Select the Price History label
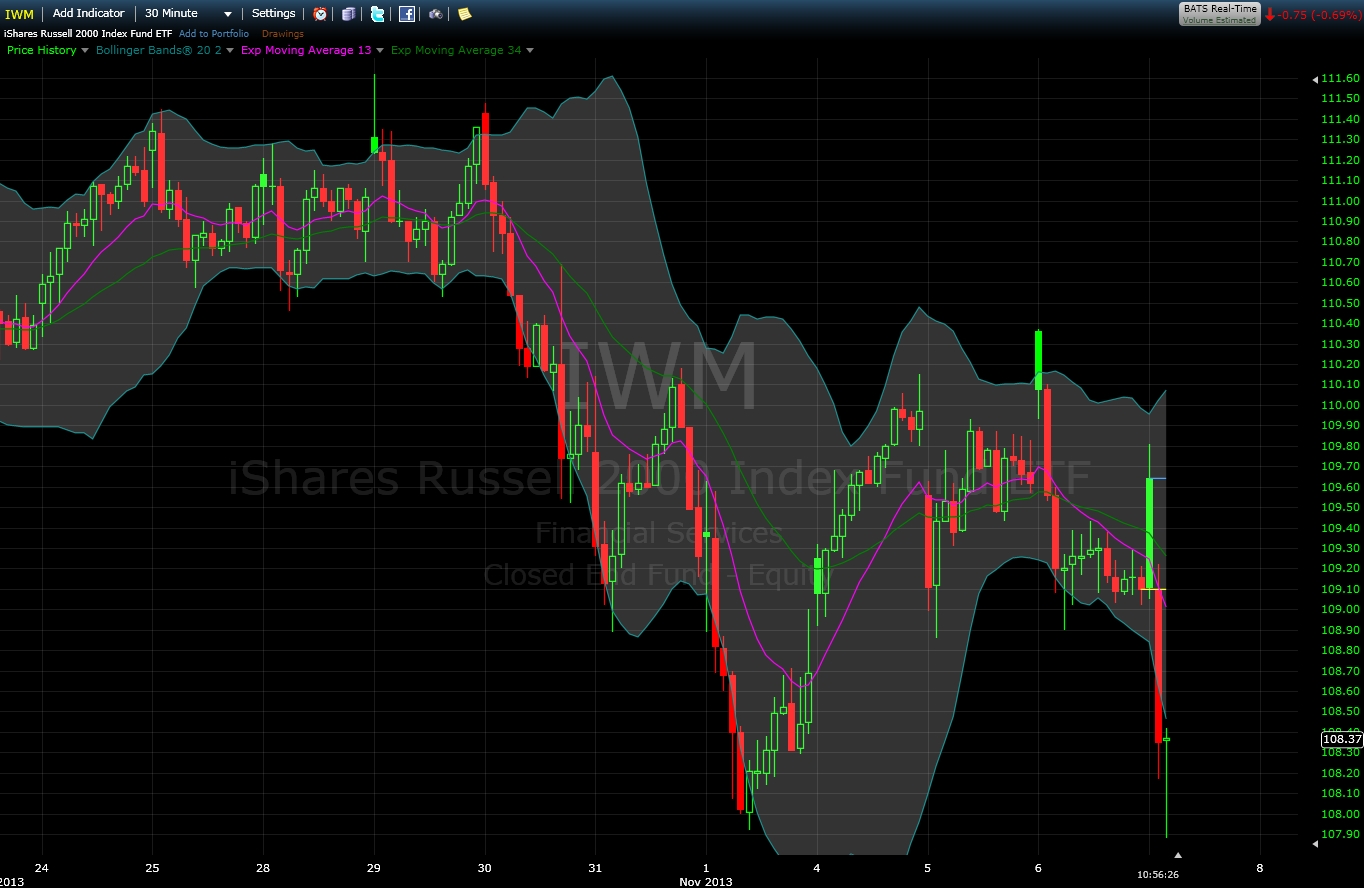 click(x=41, y=50)
